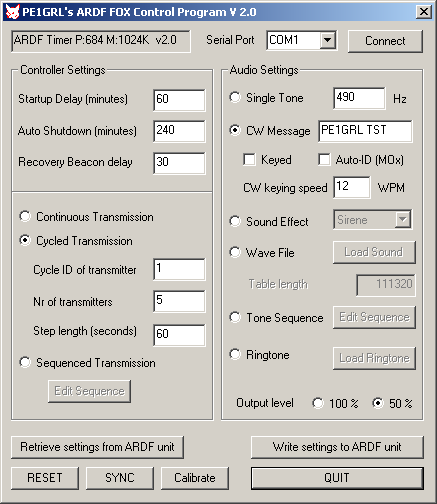Tick the Auto-ID (MOx) checkbox
This screenshot has width=437, height=504.
(x=324, y=159)
